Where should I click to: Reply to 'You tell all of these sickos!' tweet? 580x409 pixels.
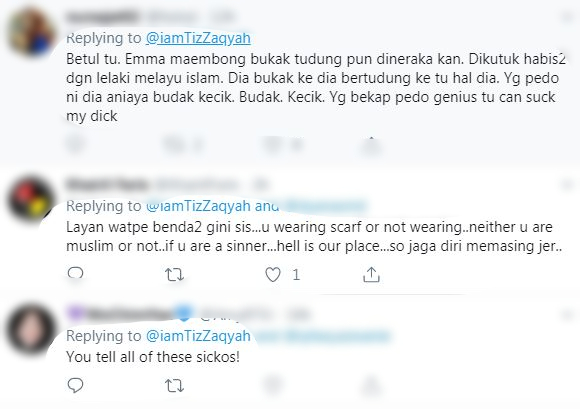(75, 385)
